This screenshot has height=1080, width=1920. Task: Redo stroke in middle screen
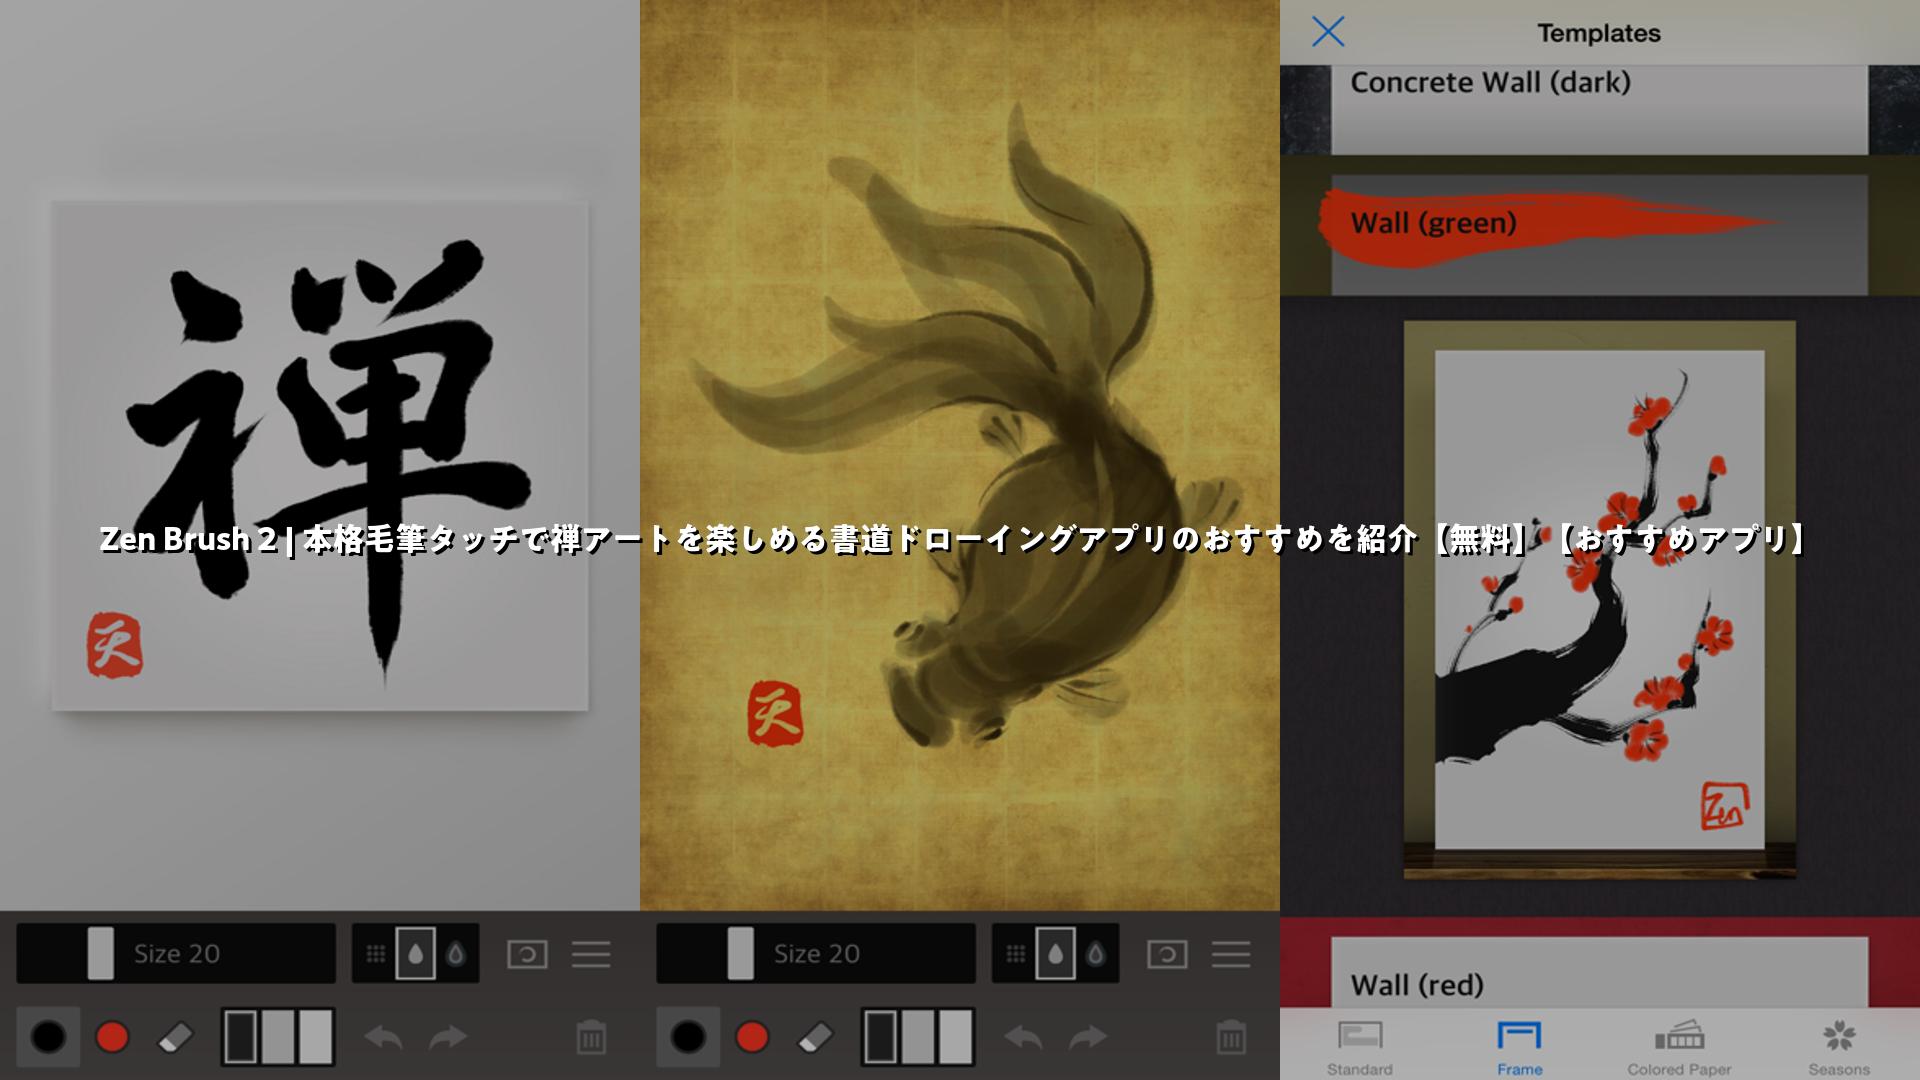point(1088,1038)
